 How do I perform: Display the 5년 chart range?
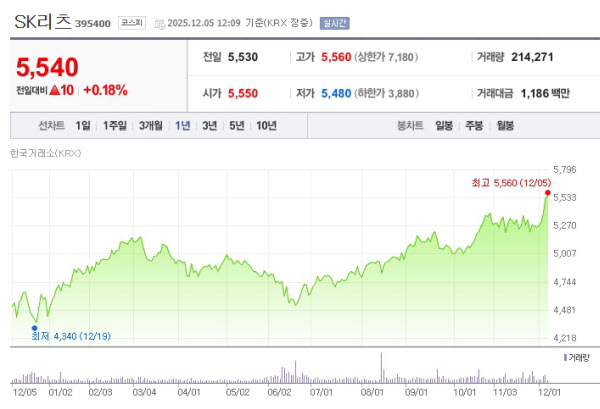pos(236,126)
